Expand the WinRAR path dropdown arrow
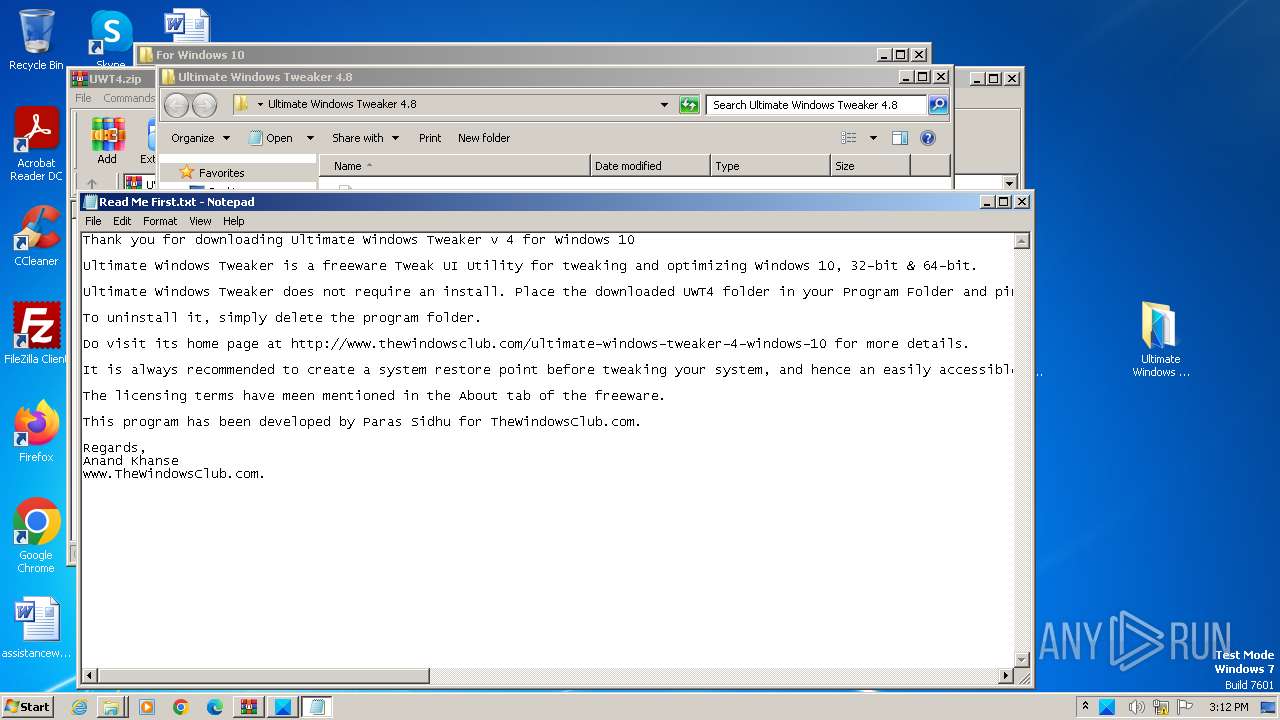Screen dimensions: 1280x720 point(1009,184)
